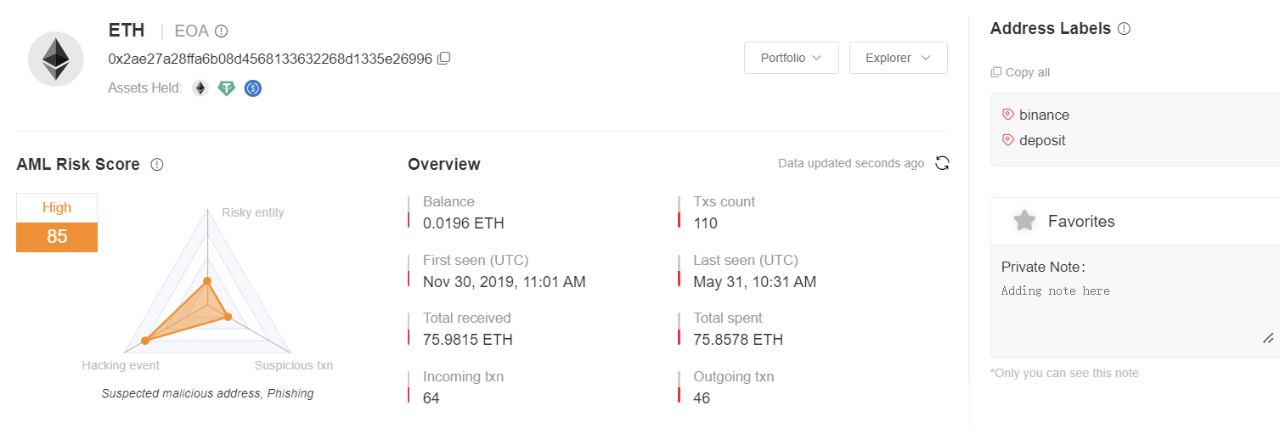Click the EOA info icon
1280x434 pixels.
click(221, 31)
